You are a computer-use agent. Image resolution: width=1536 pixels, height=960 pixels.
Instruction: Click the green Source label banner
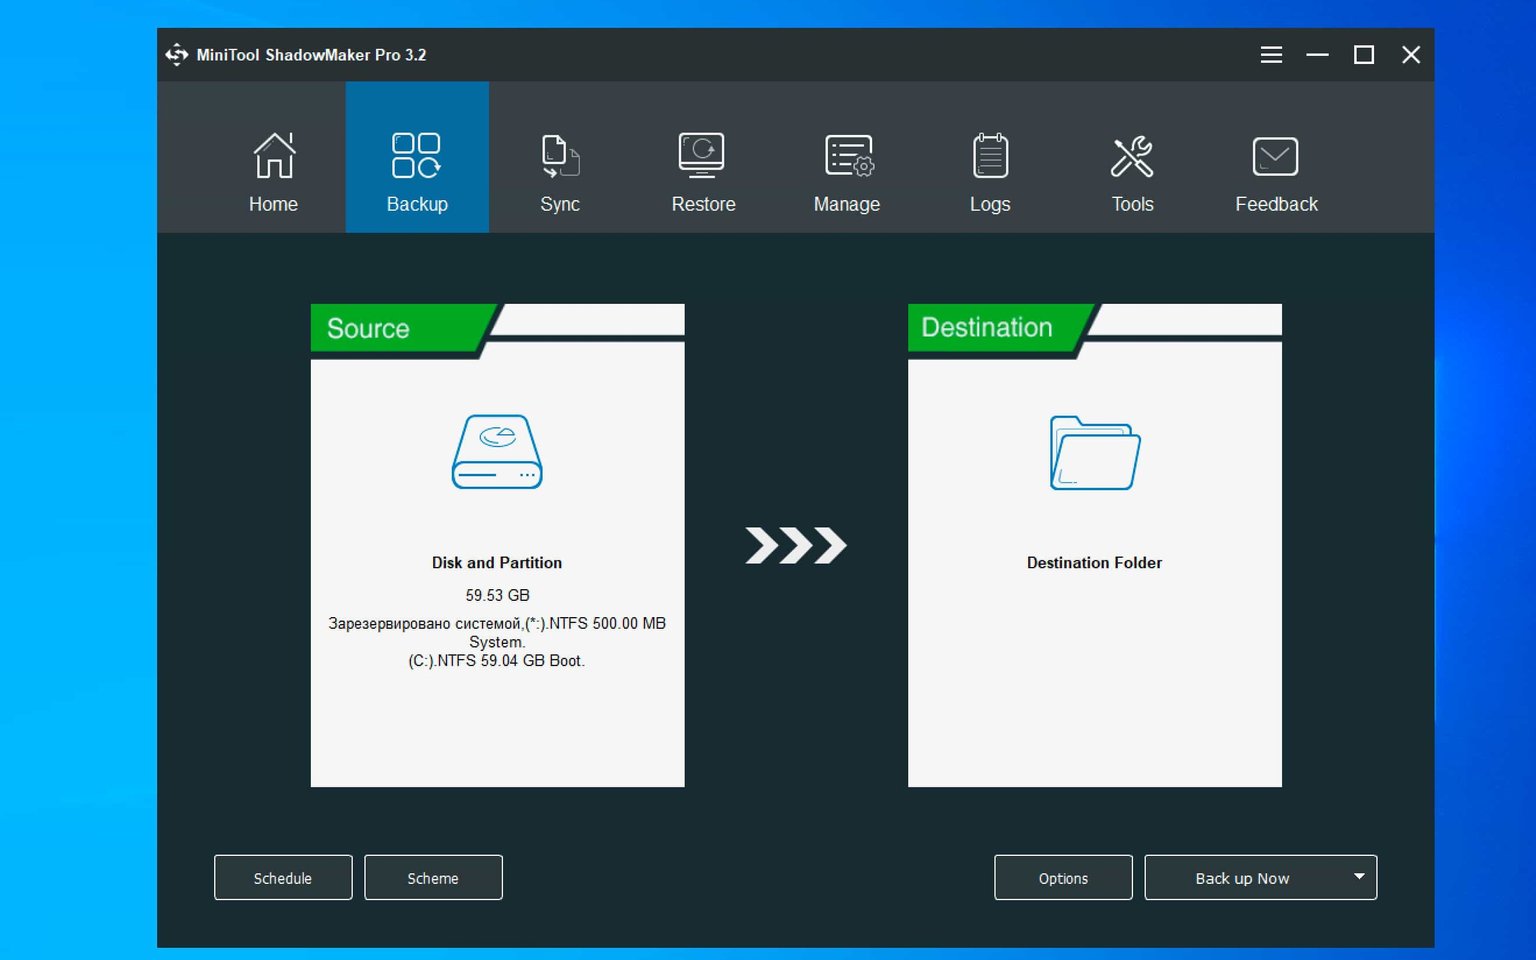(390, 328)
